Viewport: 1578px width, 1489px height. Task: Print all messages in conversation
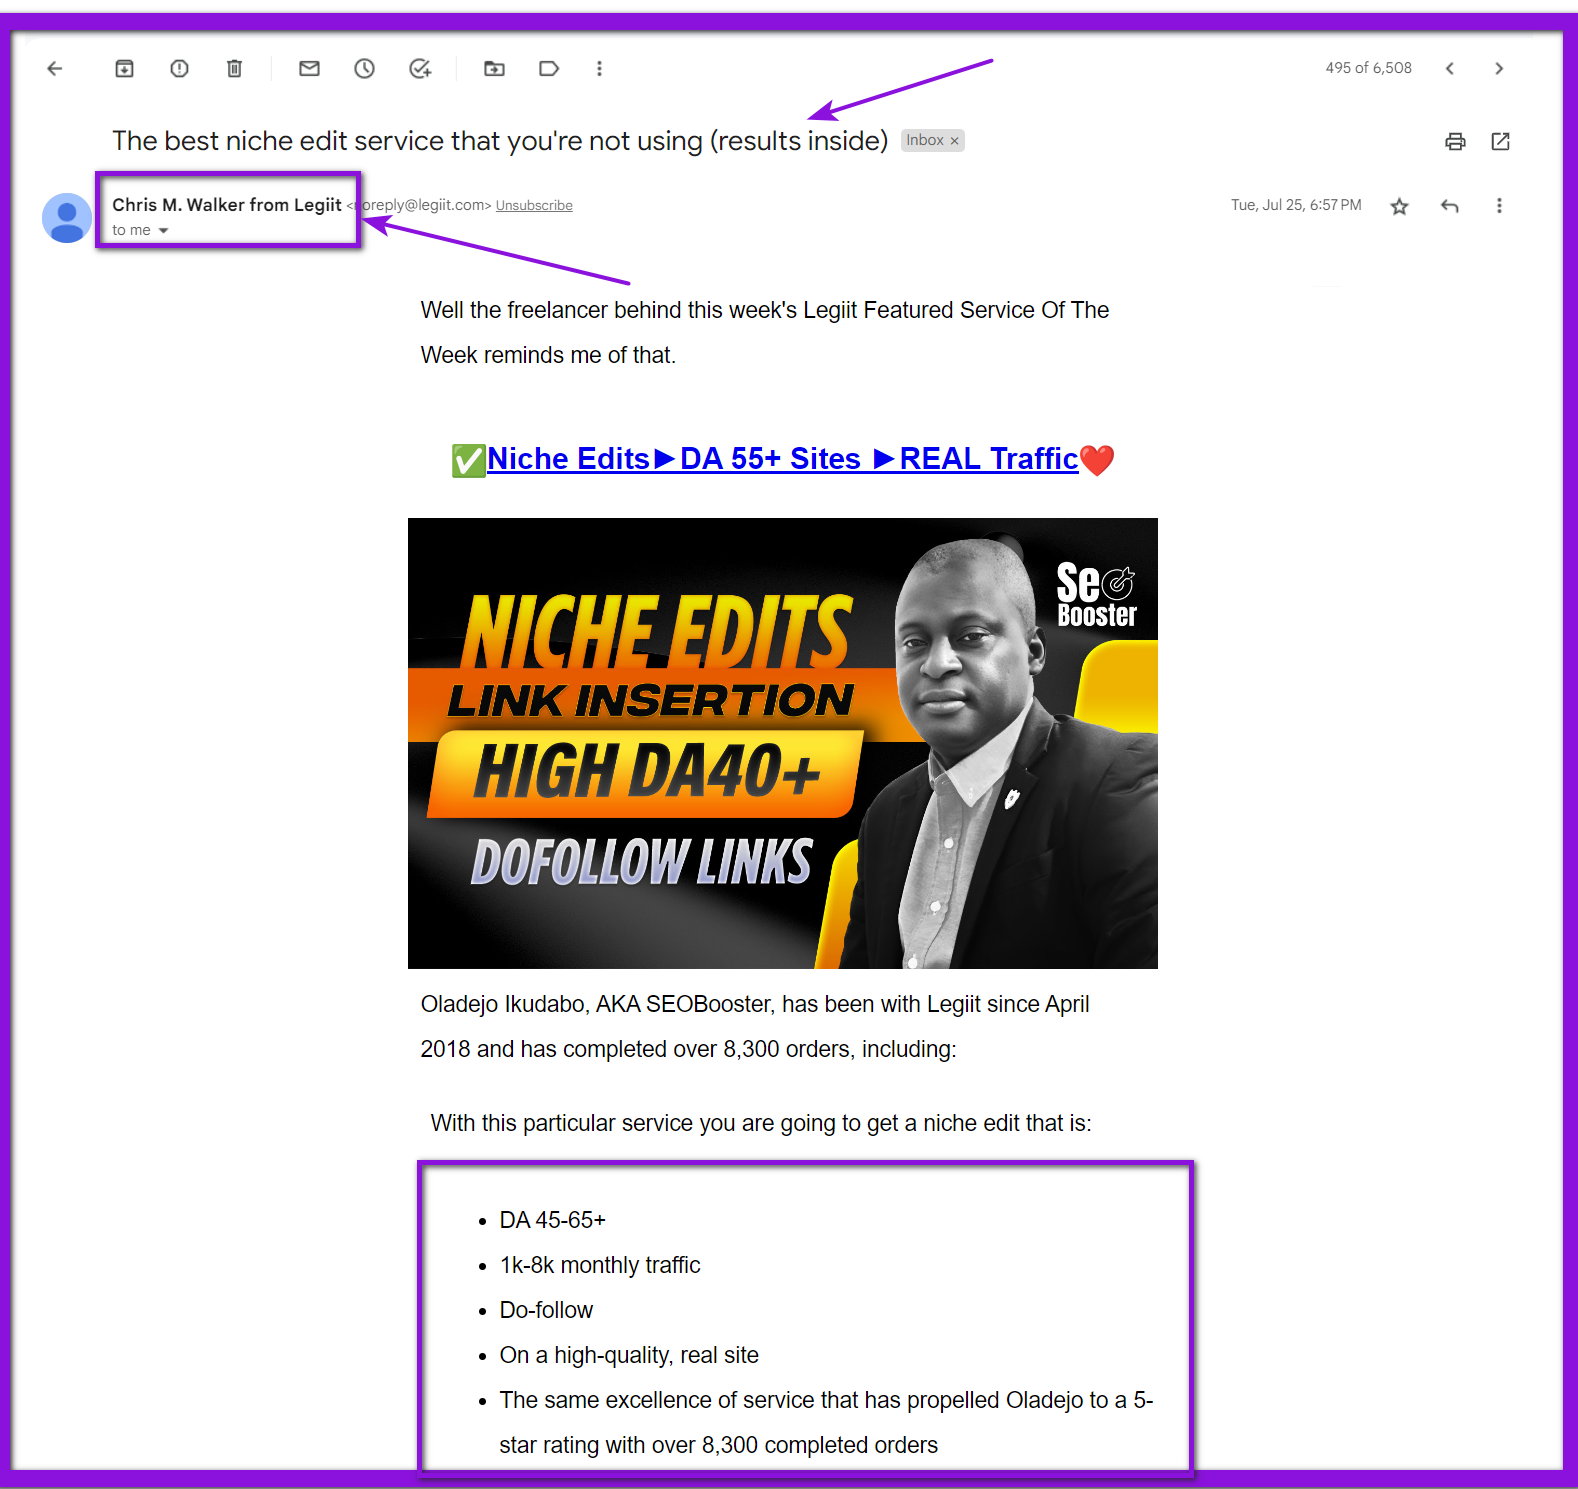coord(1455,141)
